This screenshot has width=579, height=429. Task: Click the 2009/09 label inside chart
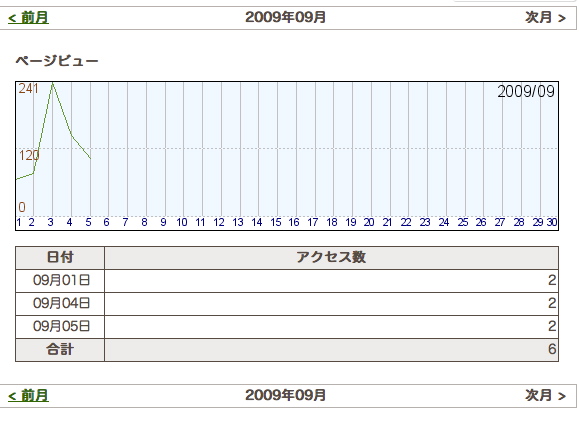tap(526, 92)
